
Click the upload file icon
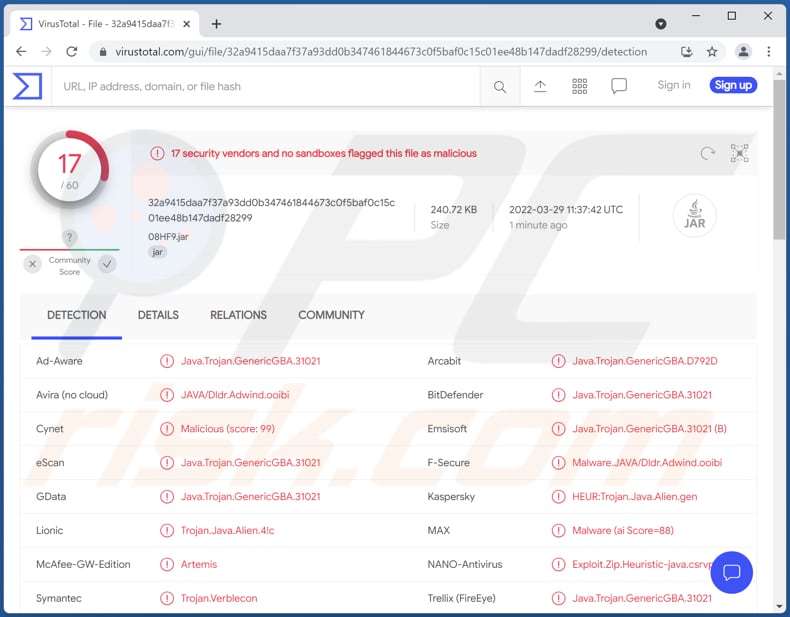540,87
